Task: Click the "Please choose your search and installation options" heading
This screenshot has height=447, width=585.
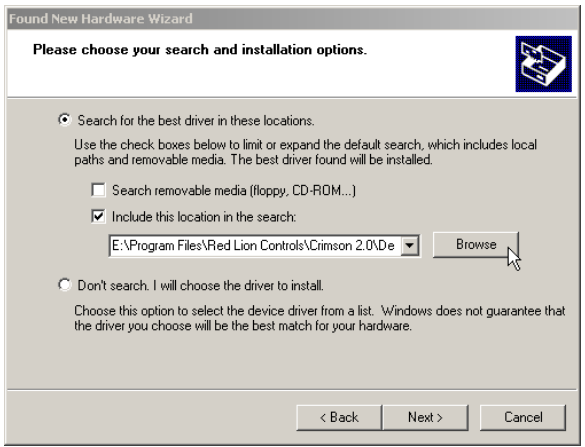Action: point(200,50)
